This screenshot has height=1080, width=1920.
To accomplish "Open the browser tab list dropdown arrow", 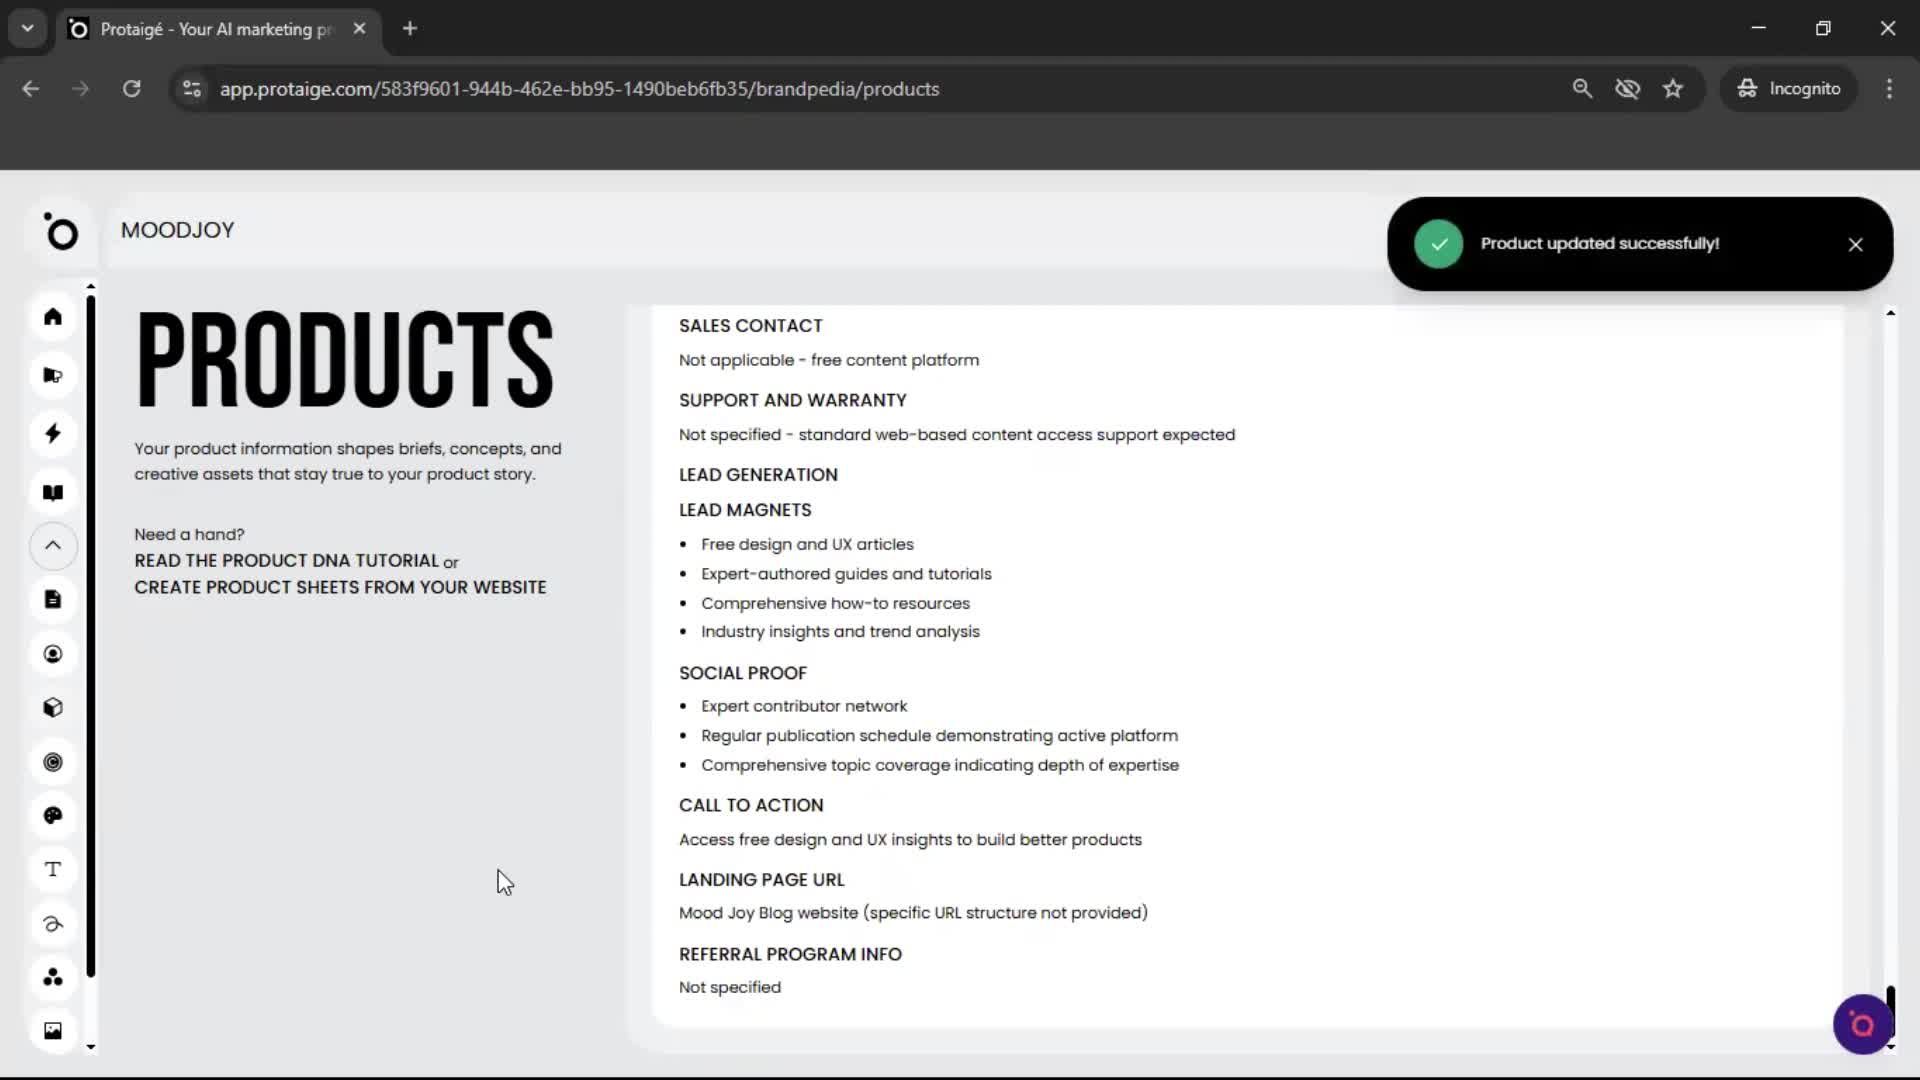I will click(27, 28).
